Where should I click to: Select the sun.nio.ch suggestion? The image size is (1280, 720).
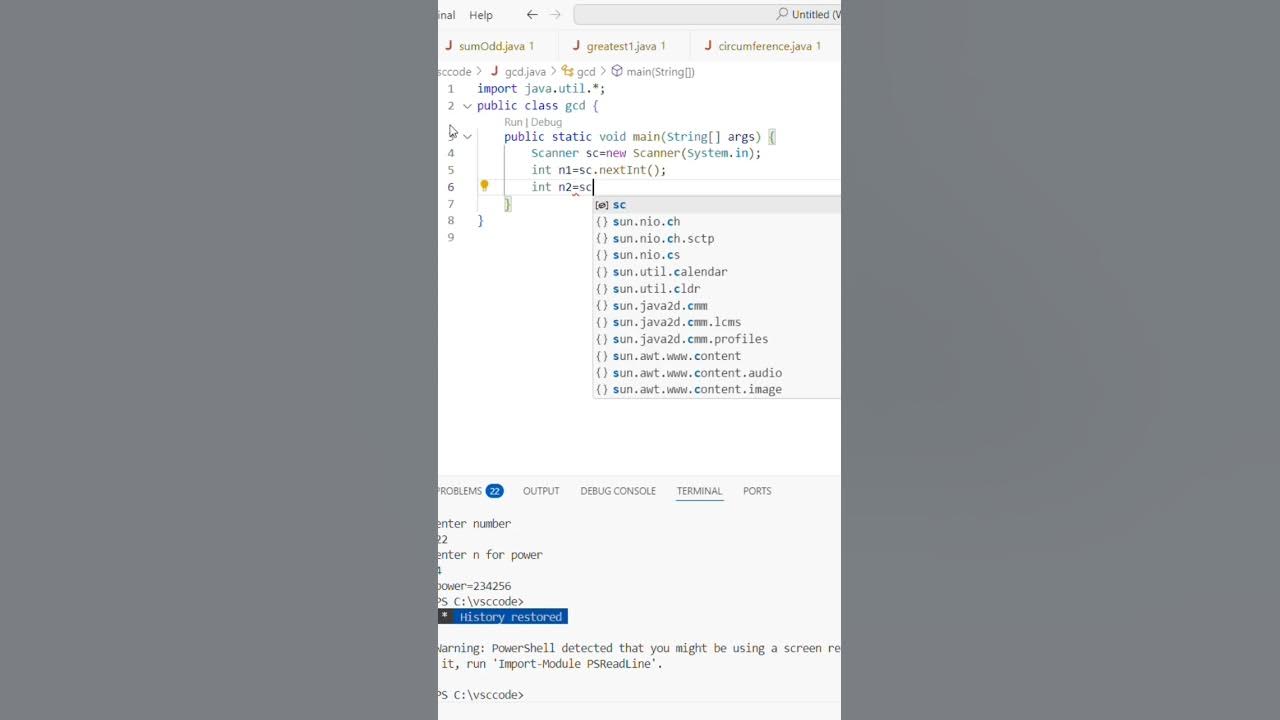[x=717, y=221]
